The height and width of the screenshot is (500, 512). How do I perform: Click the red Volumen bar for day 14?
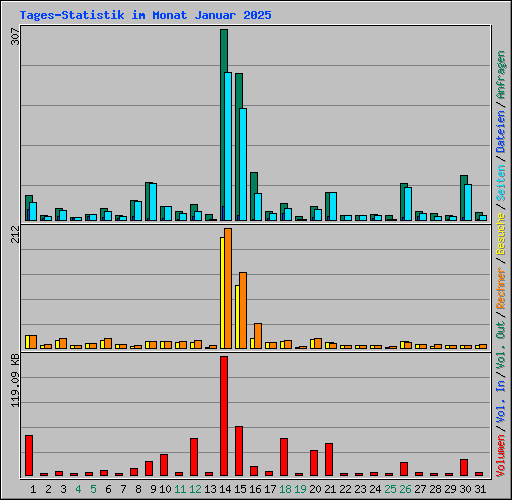224,416
